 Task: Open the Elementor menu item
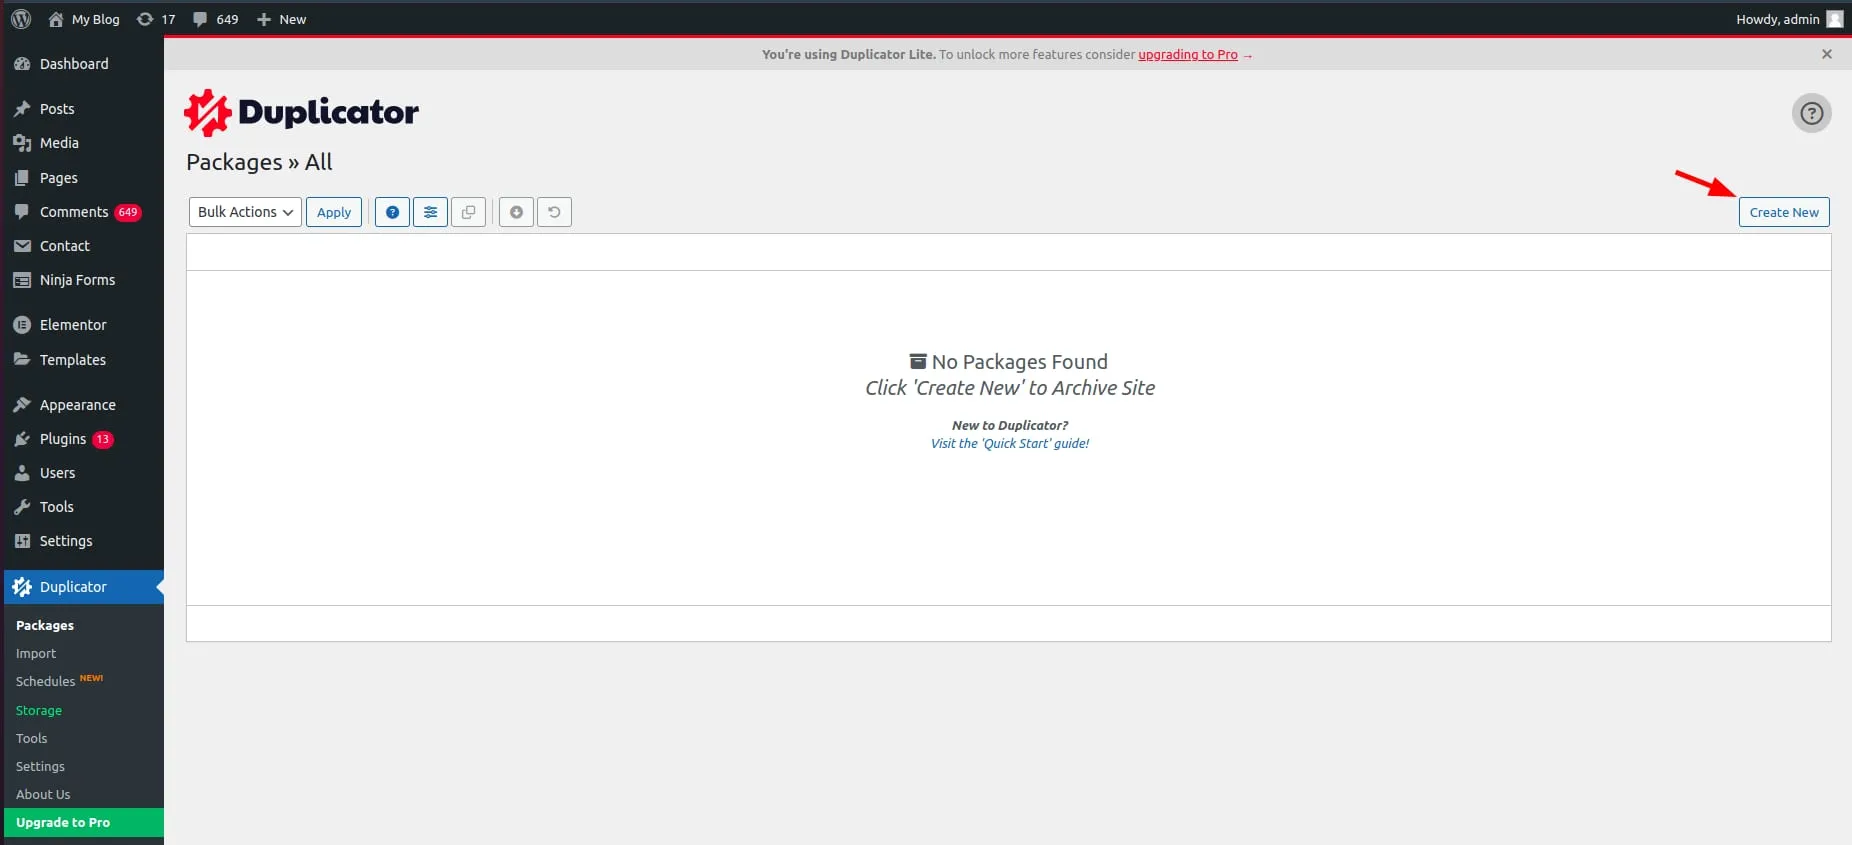[83, 325]
